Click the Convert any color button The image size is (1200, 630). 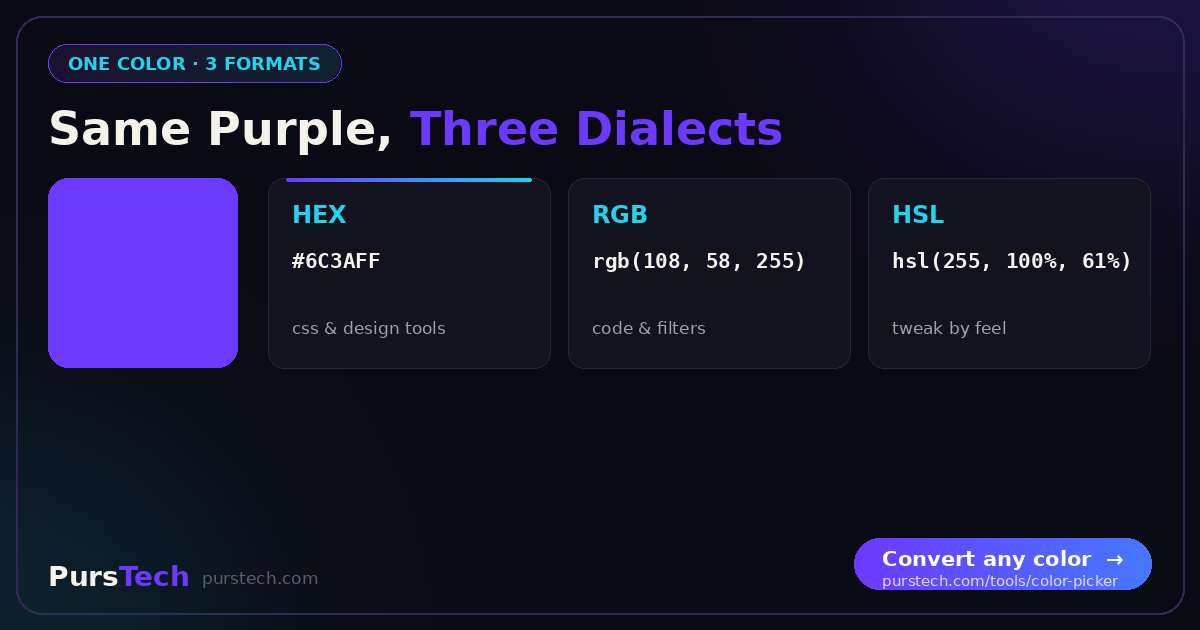[x=1003, y=564]
